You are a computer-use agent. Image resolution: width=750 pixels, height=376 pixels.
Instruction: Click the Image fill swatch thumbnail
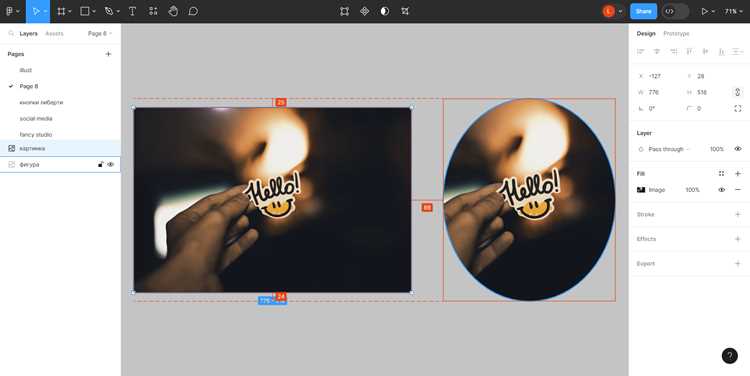(x=641, y=190)
